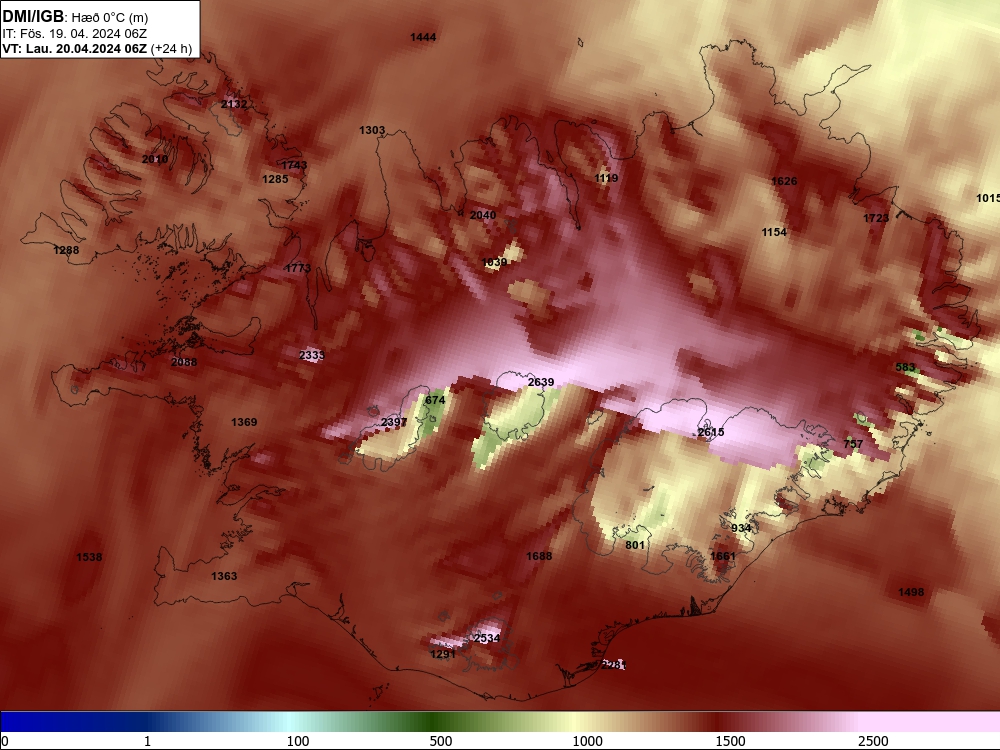
Task: Click the 1119 height label
Action: click(606, 178)
